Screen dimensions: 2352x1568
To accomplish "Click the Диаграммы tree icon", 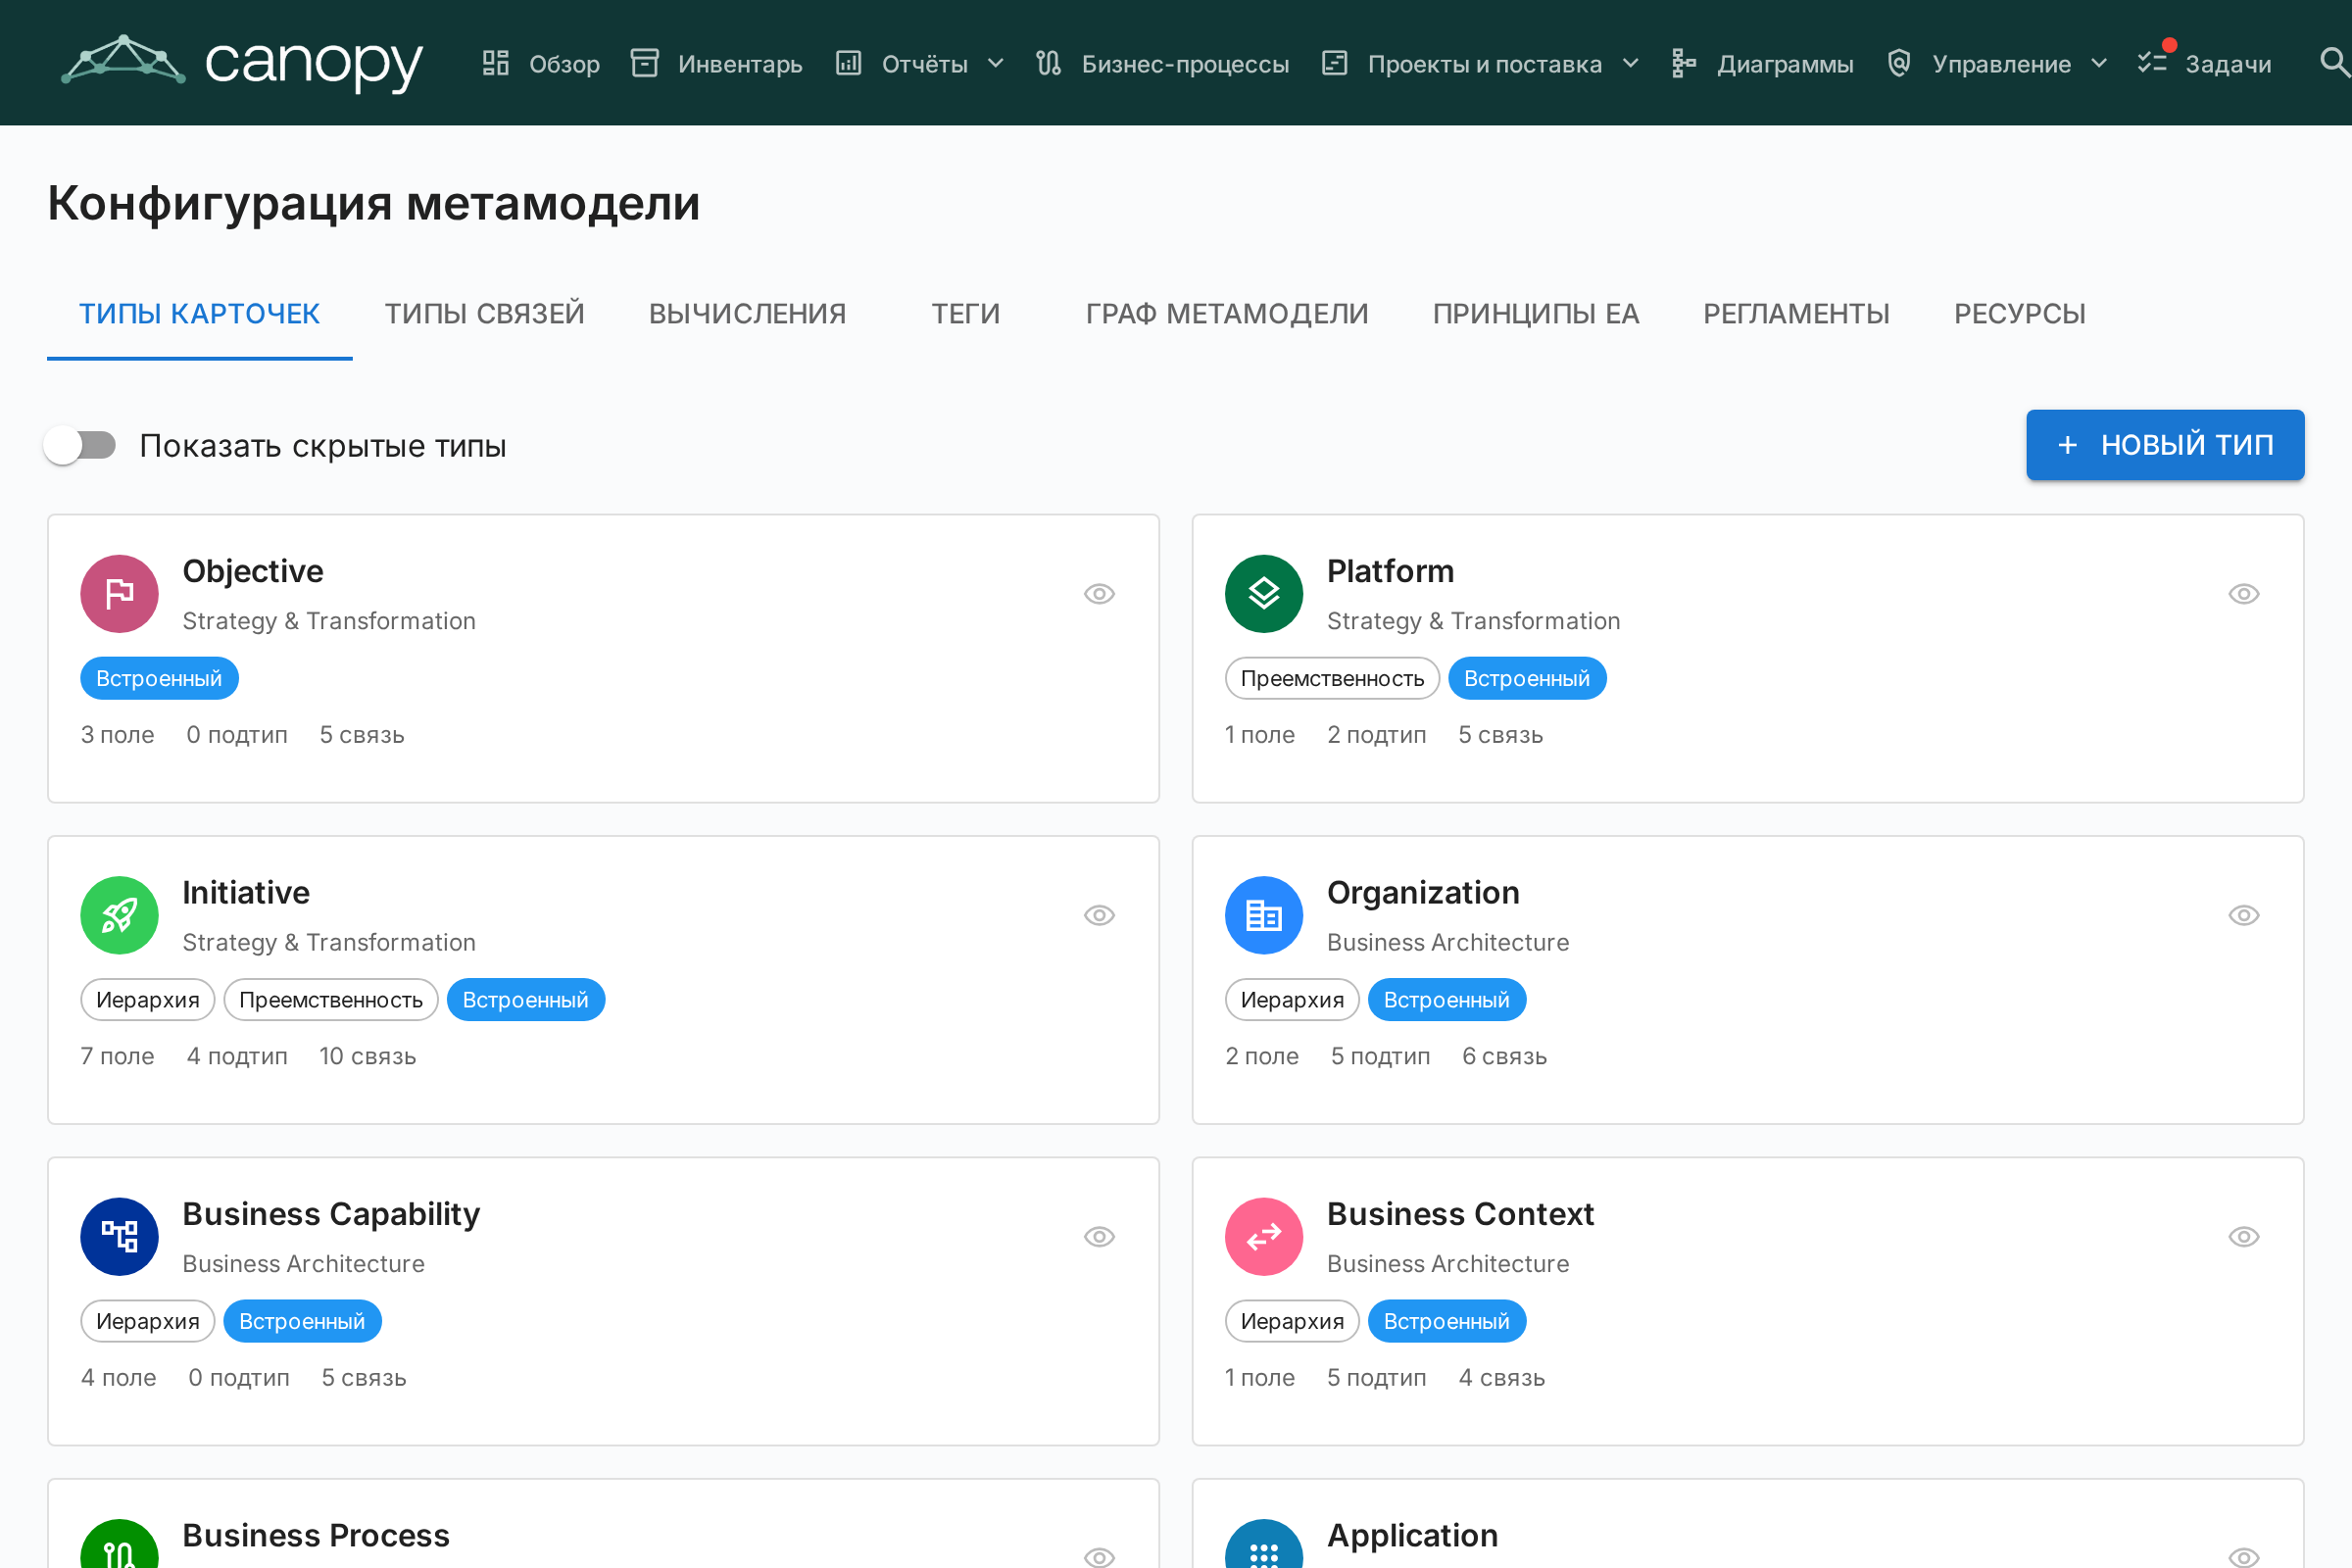I will click(1685, 63).
